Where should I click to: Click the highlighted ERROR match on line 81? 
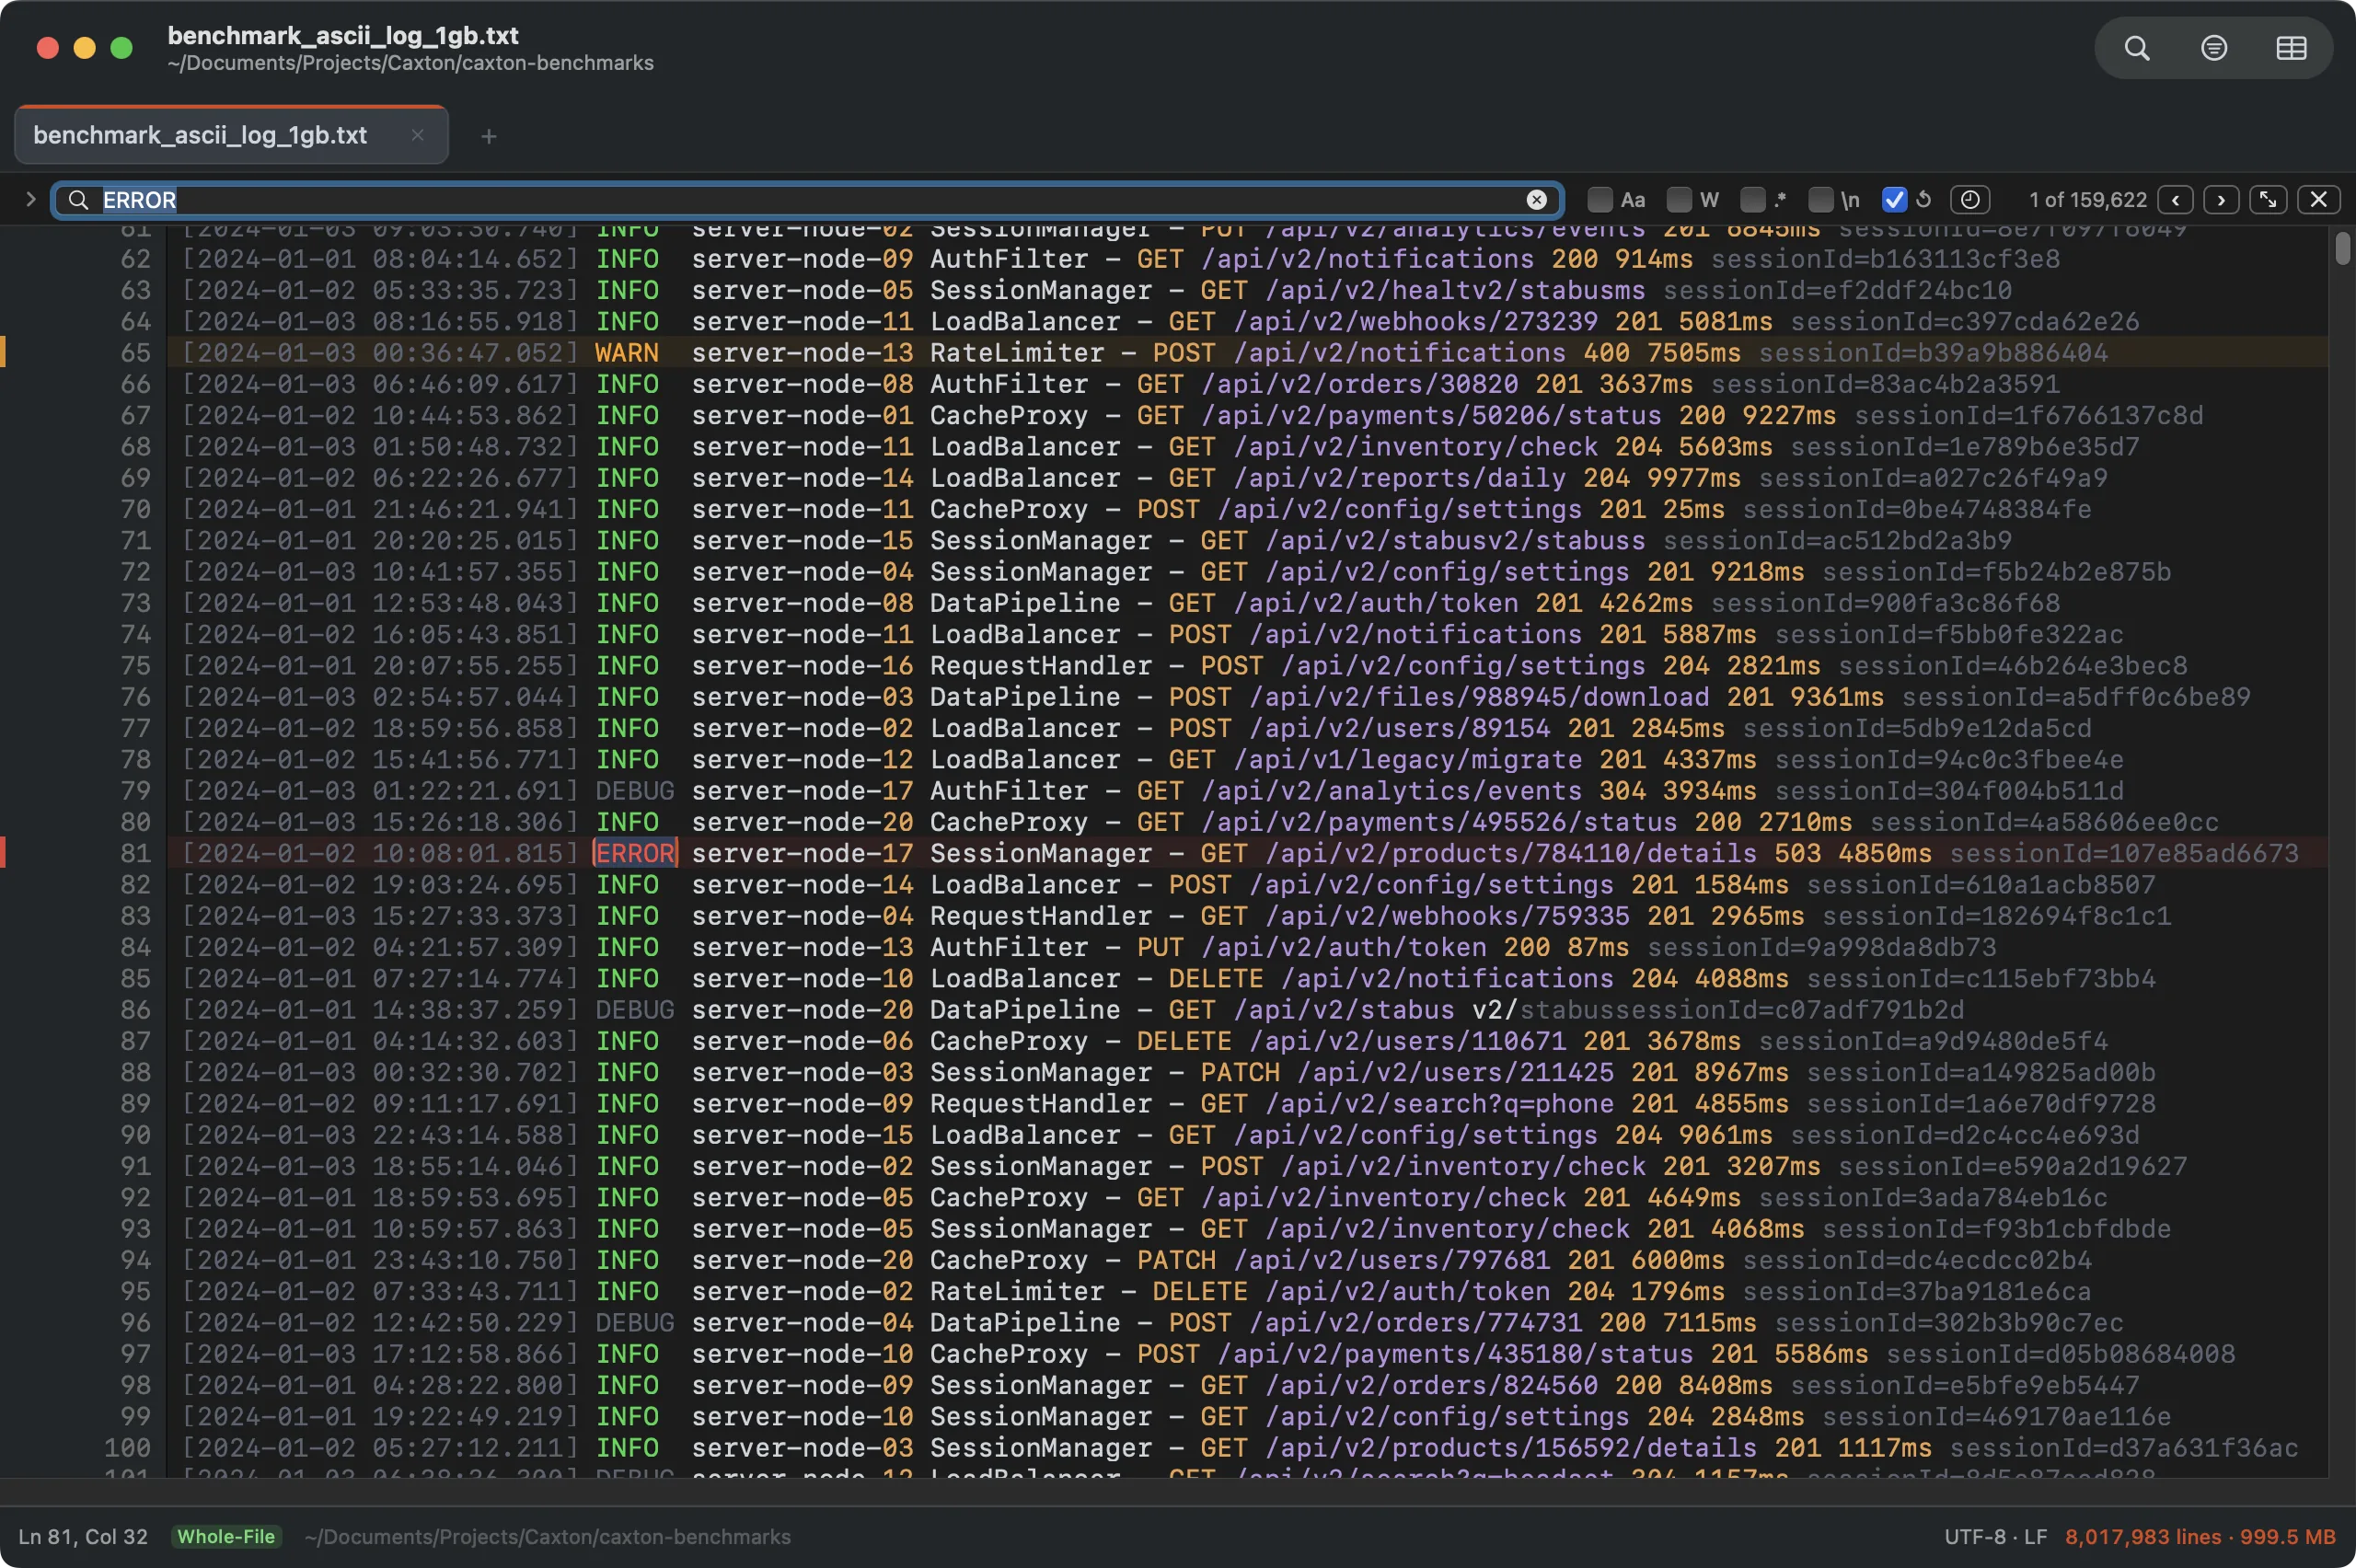636,853
